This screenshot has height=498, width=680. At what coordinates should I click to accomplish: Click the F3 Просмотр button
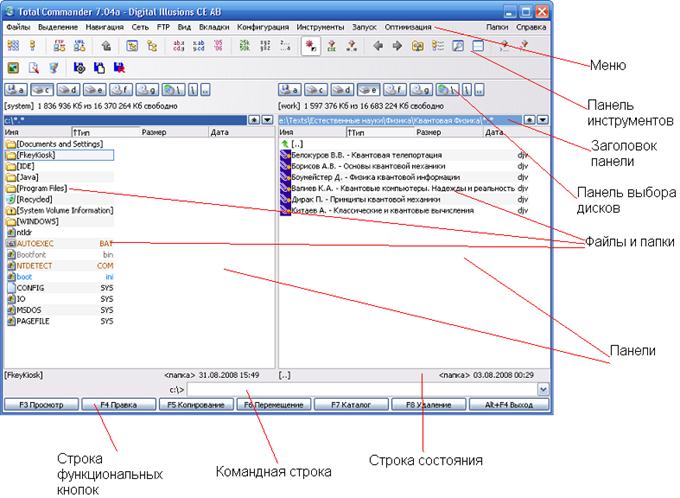tap(41, 405)
